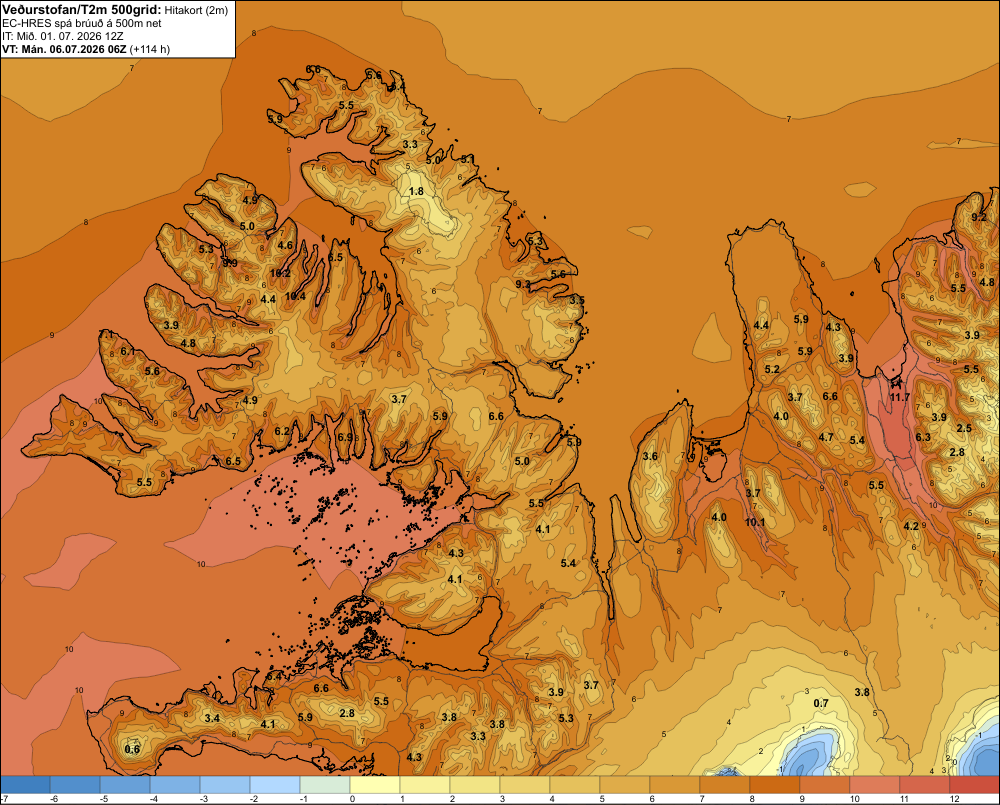1000x805 pixels.
Task: Click the 4.6 temperature value
Action: [285, 245]
